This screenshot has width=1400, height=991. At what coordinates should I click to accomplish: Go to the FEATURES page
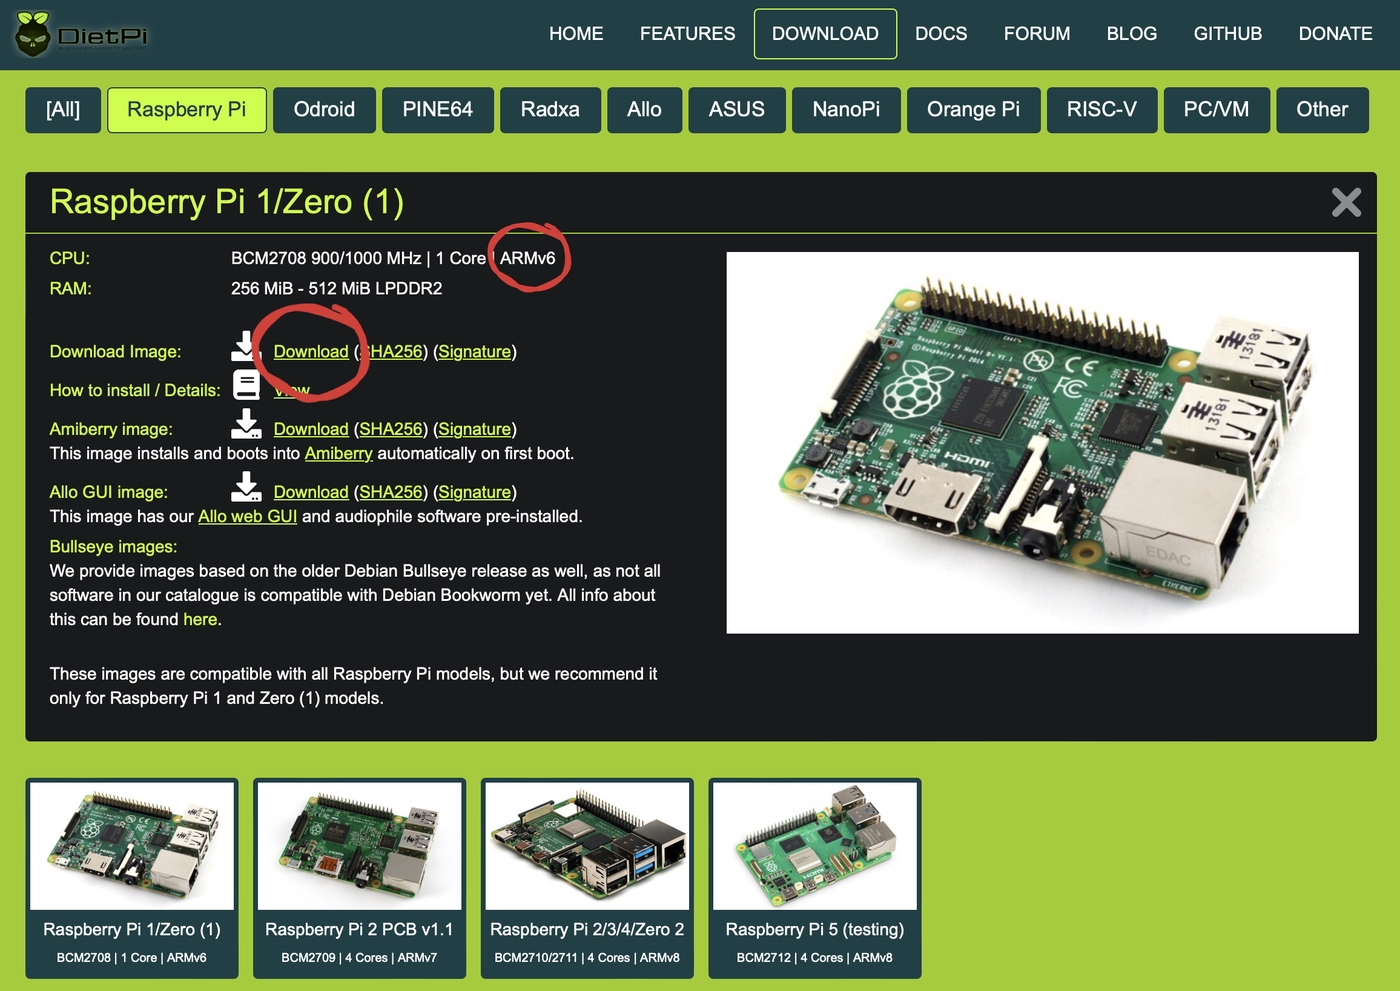pos(687,34)
